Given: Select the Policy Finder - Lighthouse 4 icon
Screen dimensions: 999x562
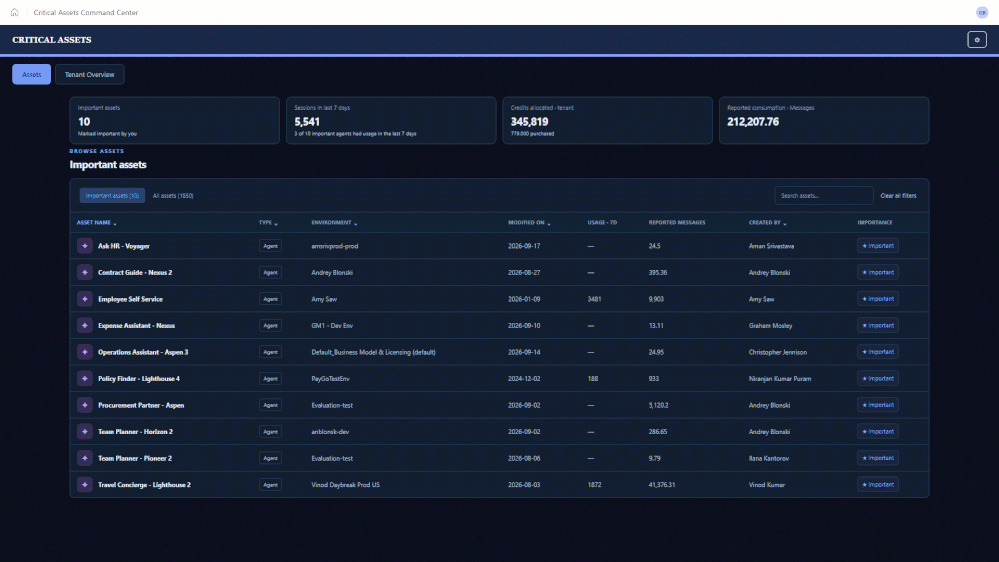Looking at the screenshot, I should point(85,378).
